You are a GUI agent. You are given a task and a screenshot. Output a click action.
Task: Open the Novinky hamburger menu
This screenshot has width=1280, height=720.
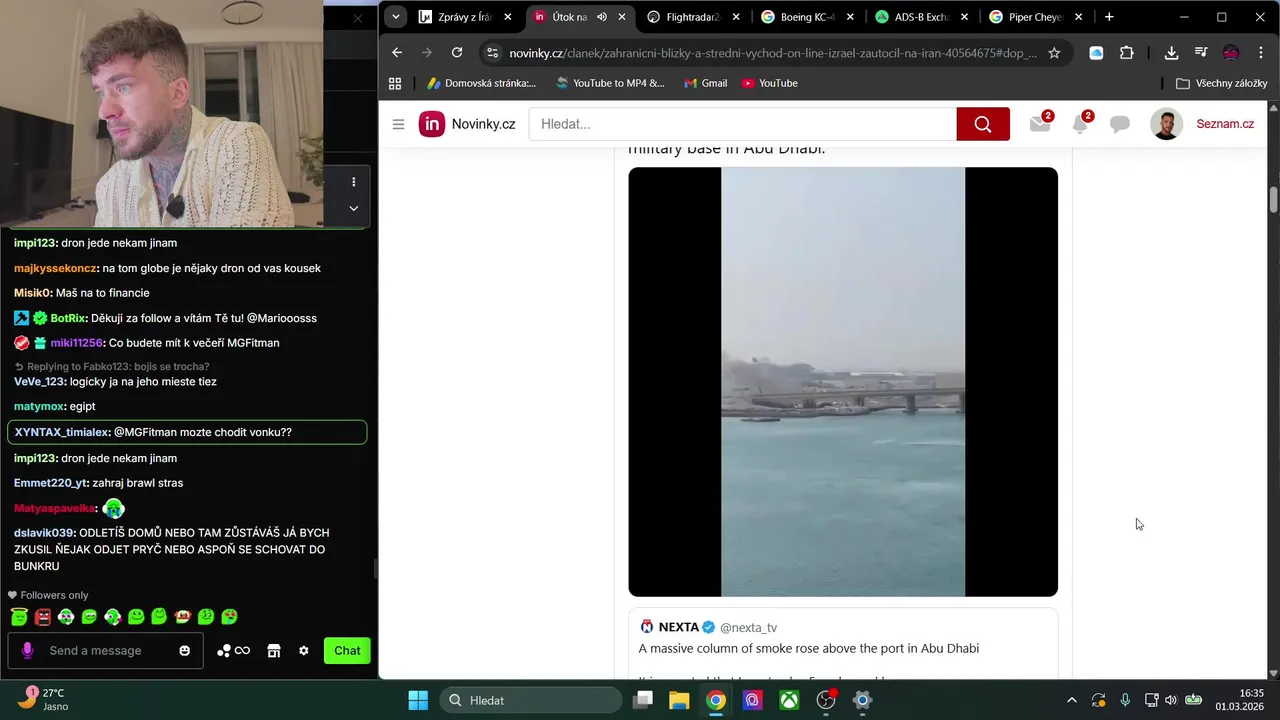(398, 124)
